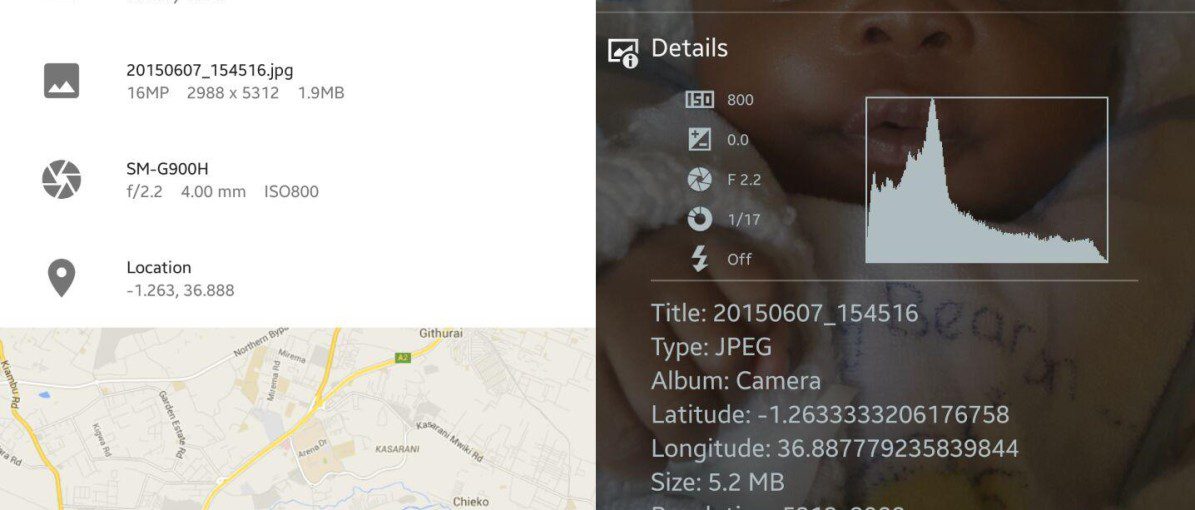Tap the ISO icon
The width and height of the screenshot is (1195, 510).
click(x=699, y=100)
